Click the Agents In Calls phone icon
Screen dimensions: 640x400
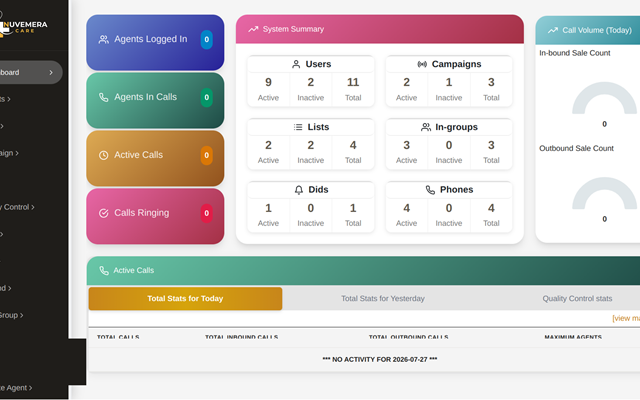tap(104, 97)
